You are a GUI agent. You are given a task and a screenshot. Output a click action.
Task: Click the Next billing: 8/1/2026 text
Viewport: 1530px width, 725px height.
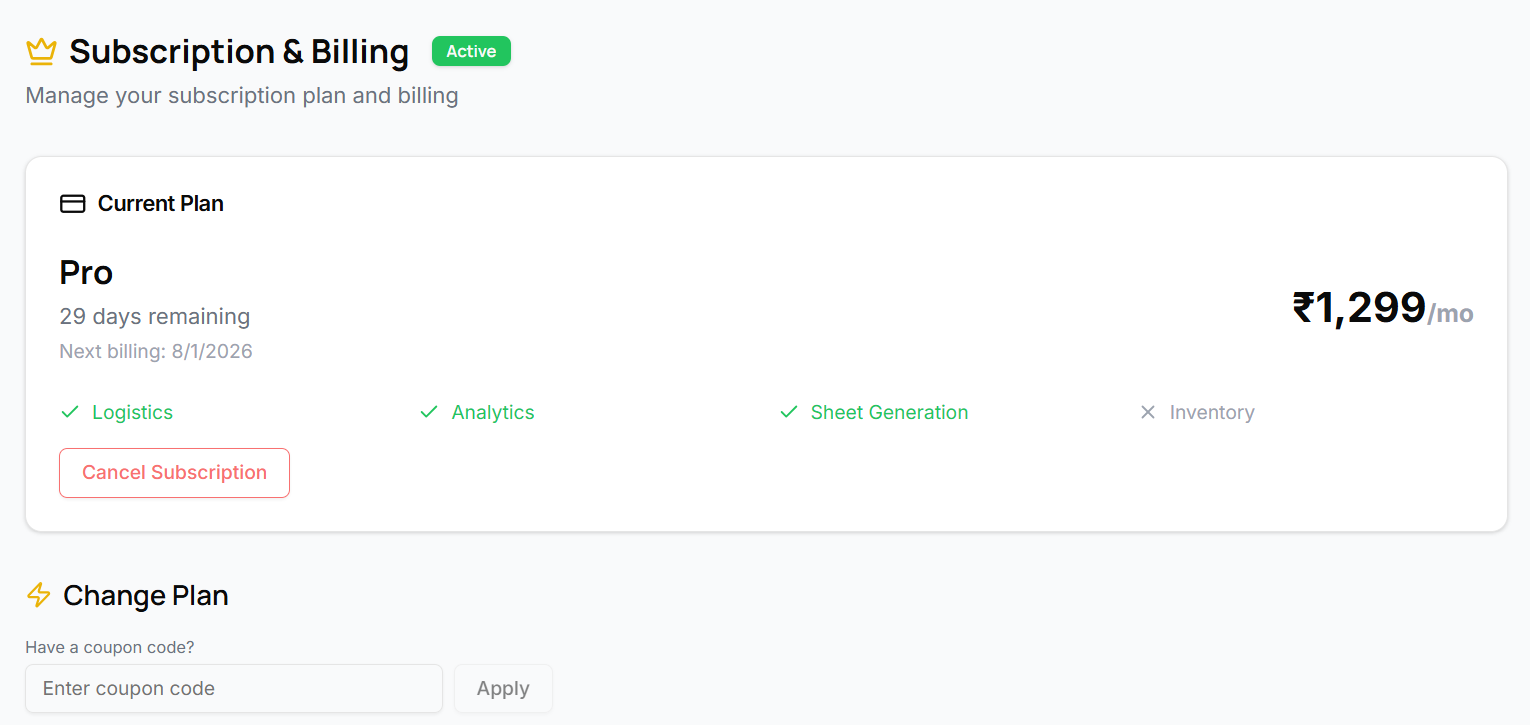[x=156, y=351]
